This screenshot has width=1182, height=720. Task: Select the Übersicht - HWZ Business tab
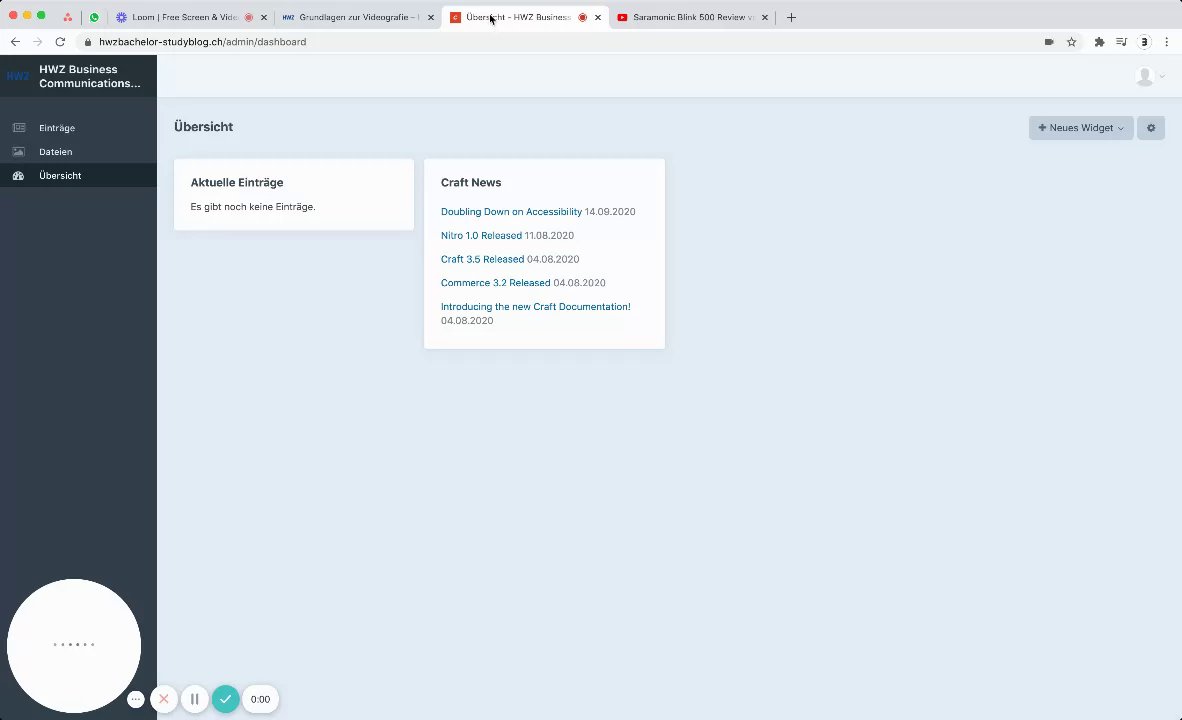click(518, 17)
